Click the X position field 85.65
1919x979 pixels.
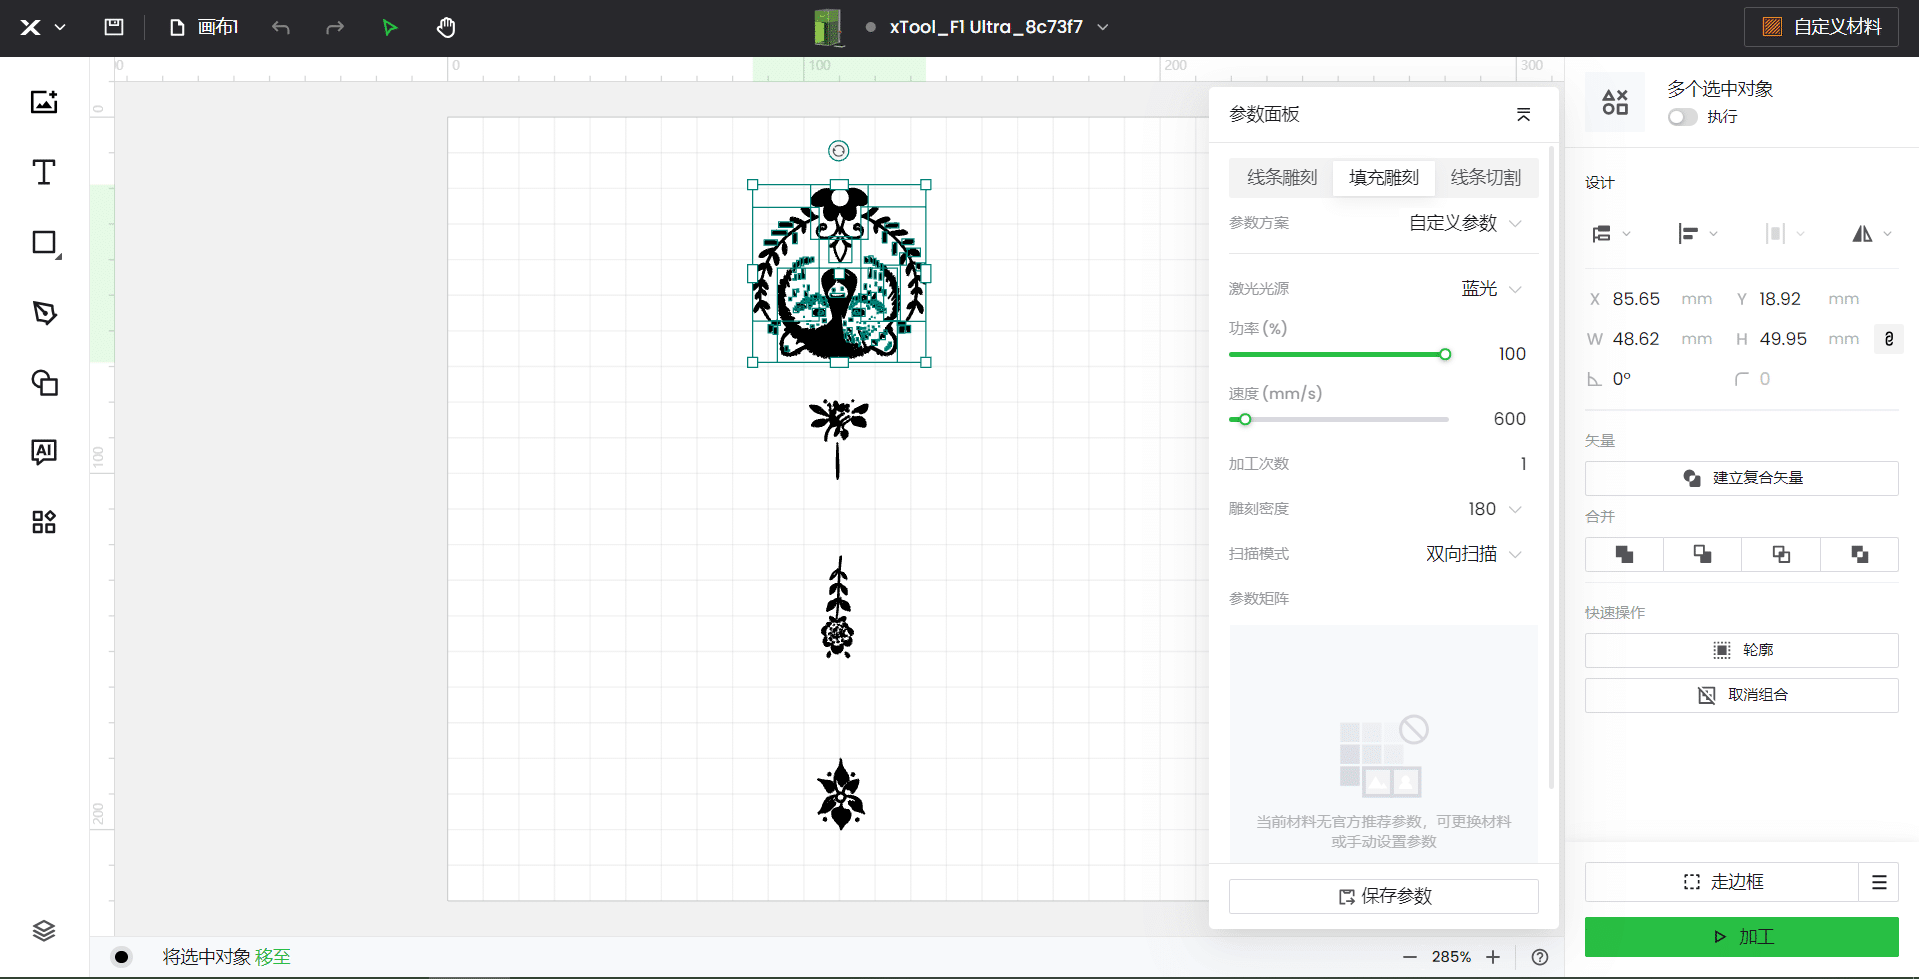coord(1636,299)
